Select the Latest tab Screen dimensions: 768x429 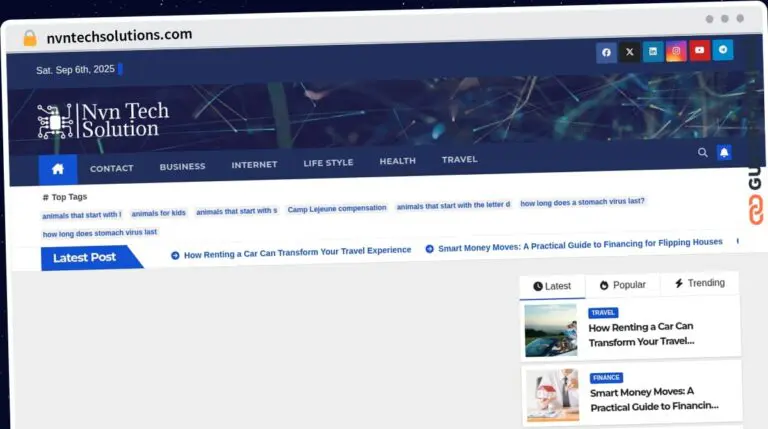tap(552, 286)
